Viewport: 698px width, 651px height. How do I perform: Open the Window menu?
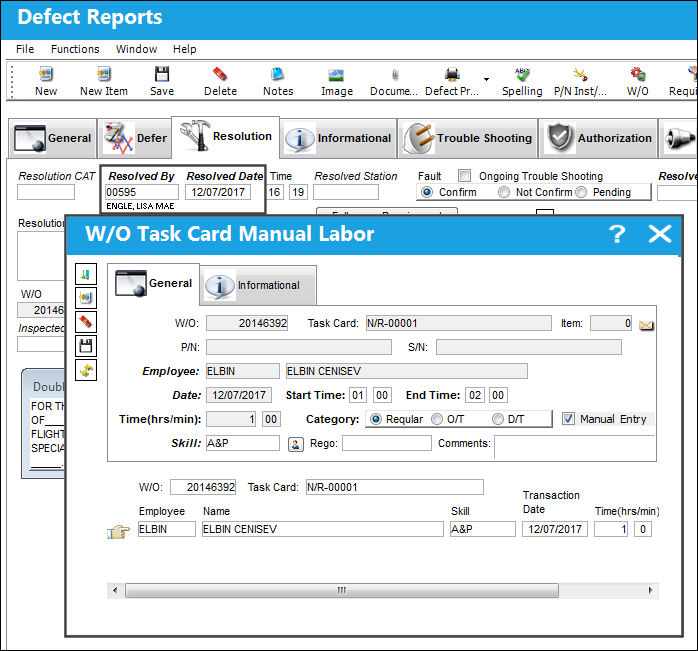[x=136, y=49]
